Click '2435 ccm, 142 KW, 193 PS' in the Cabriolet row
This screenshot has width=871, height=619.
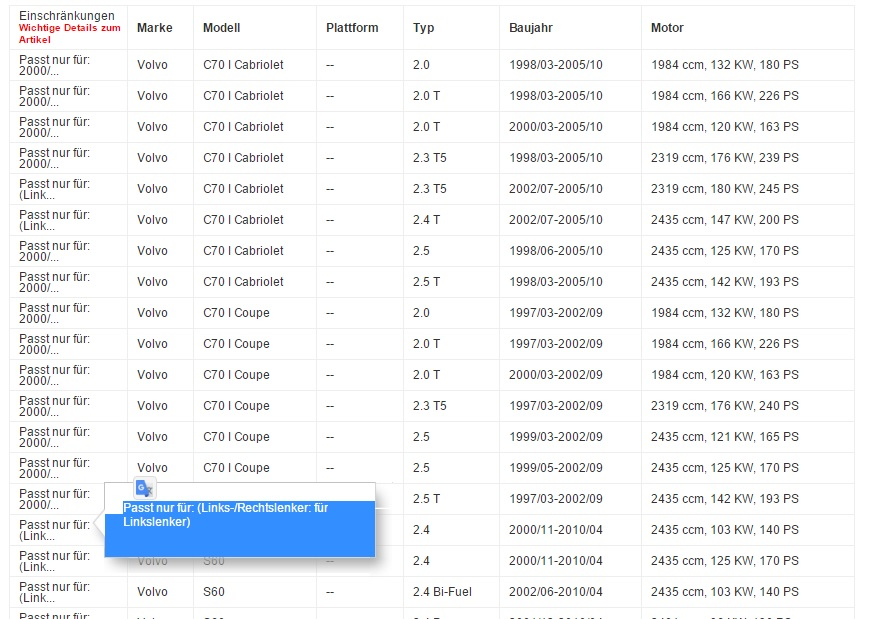724,282
